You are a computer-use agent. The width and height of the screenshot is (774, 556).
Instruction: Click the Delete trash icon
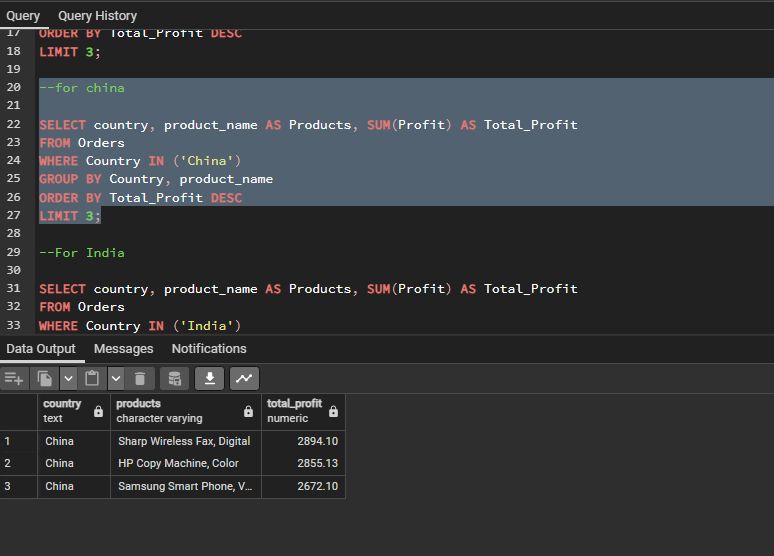(x=140, y=379)
